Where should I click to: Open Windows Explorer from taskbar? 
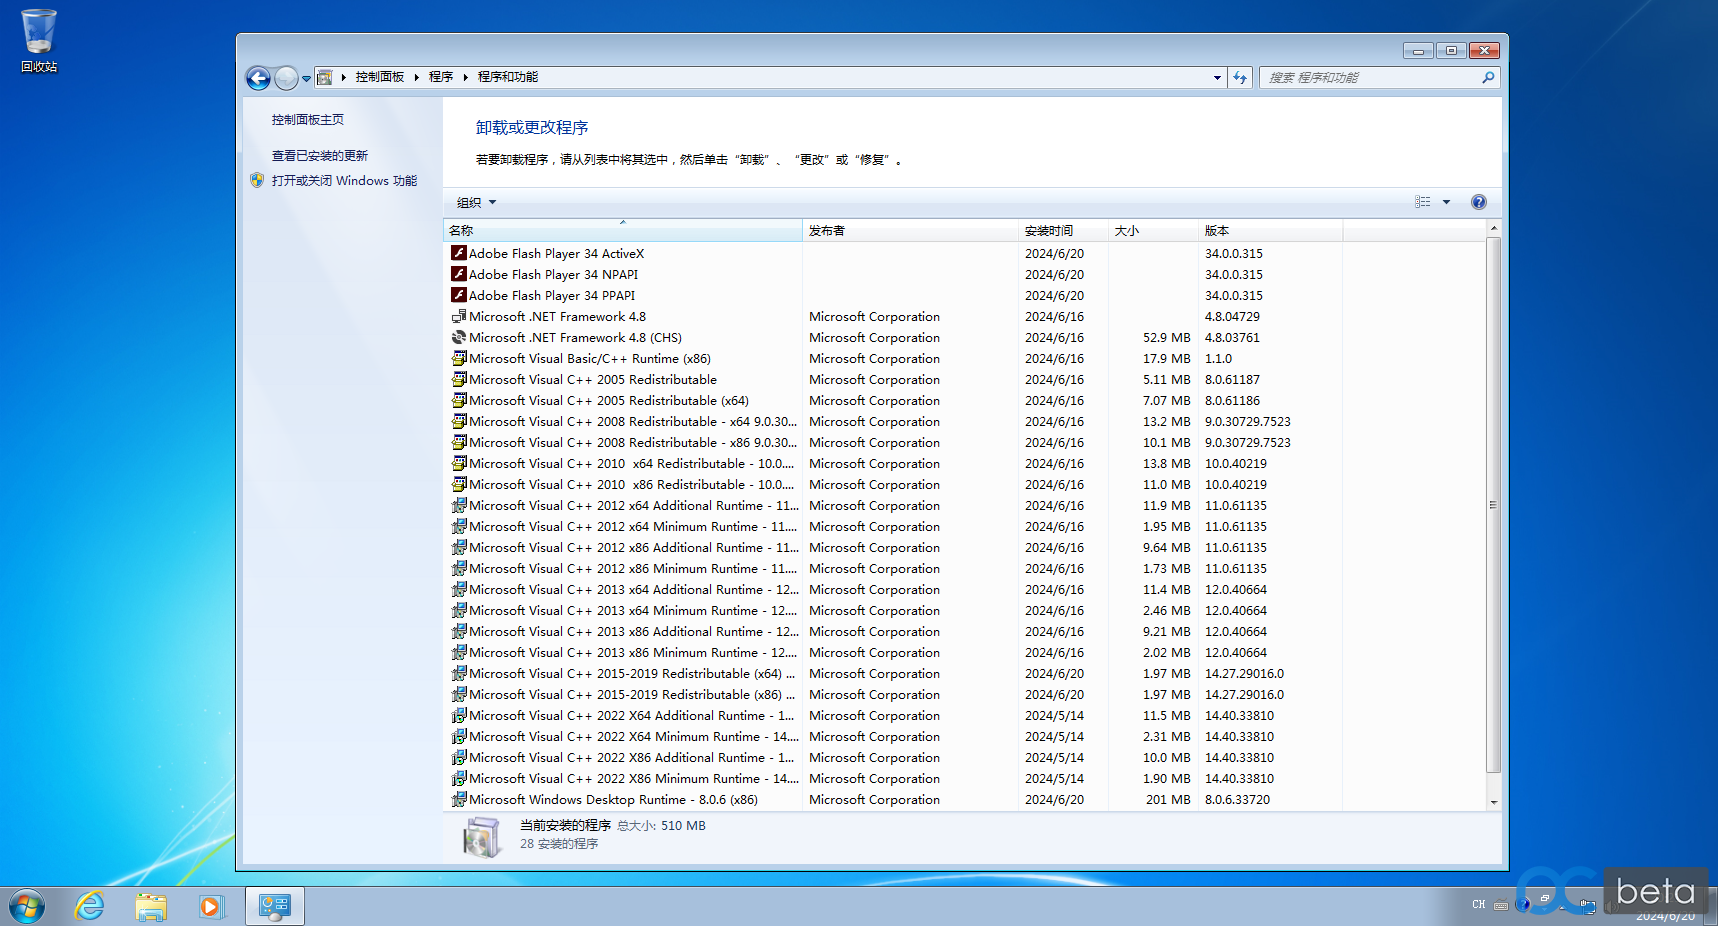(151, 907)
